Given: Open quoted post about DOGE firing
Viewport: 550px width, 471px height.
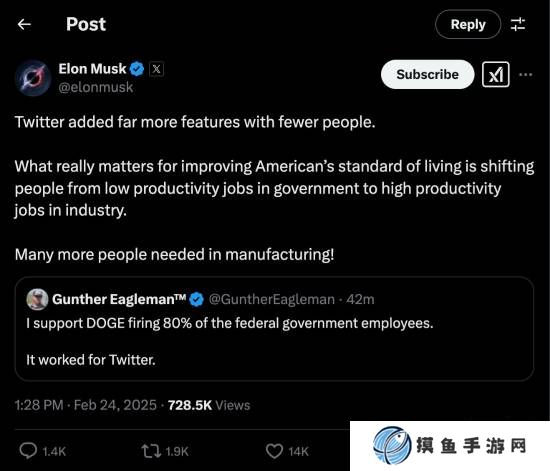Looking at the screenshot, I should pyautogui.click(x=274, y=329).
